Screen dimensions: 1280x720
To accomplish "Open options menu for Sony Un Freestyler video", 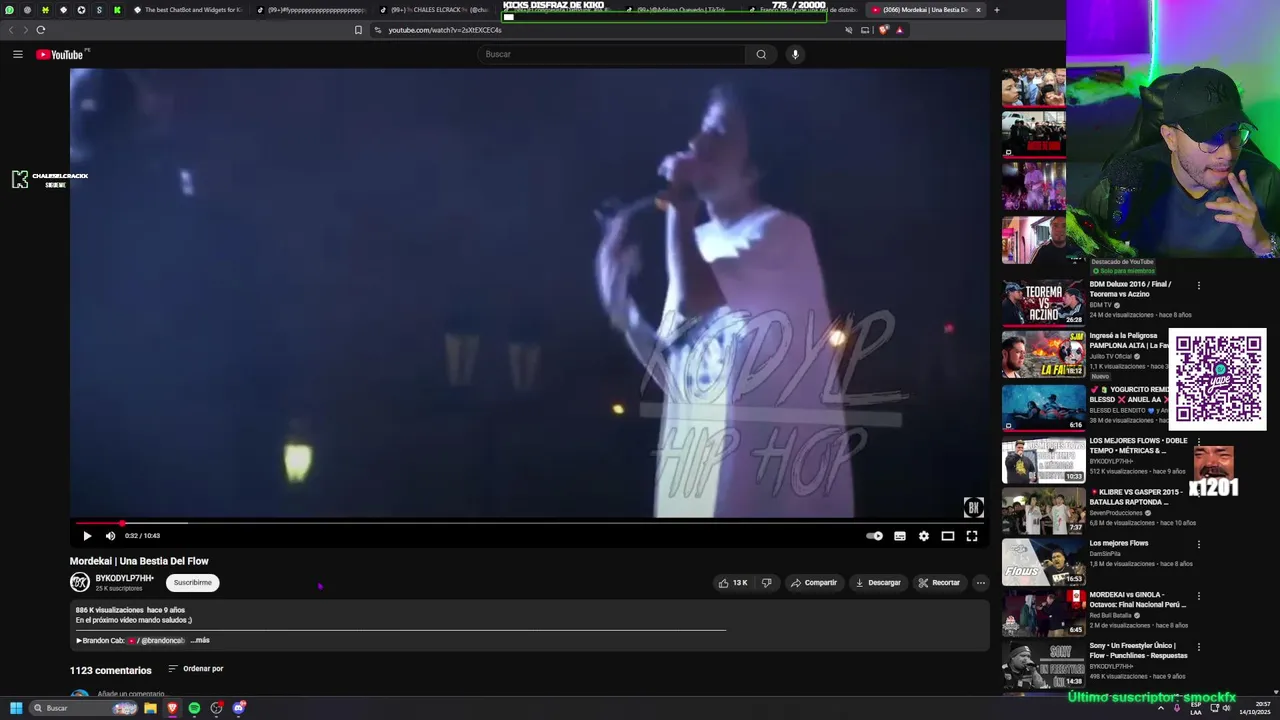I will (1198, 649).
